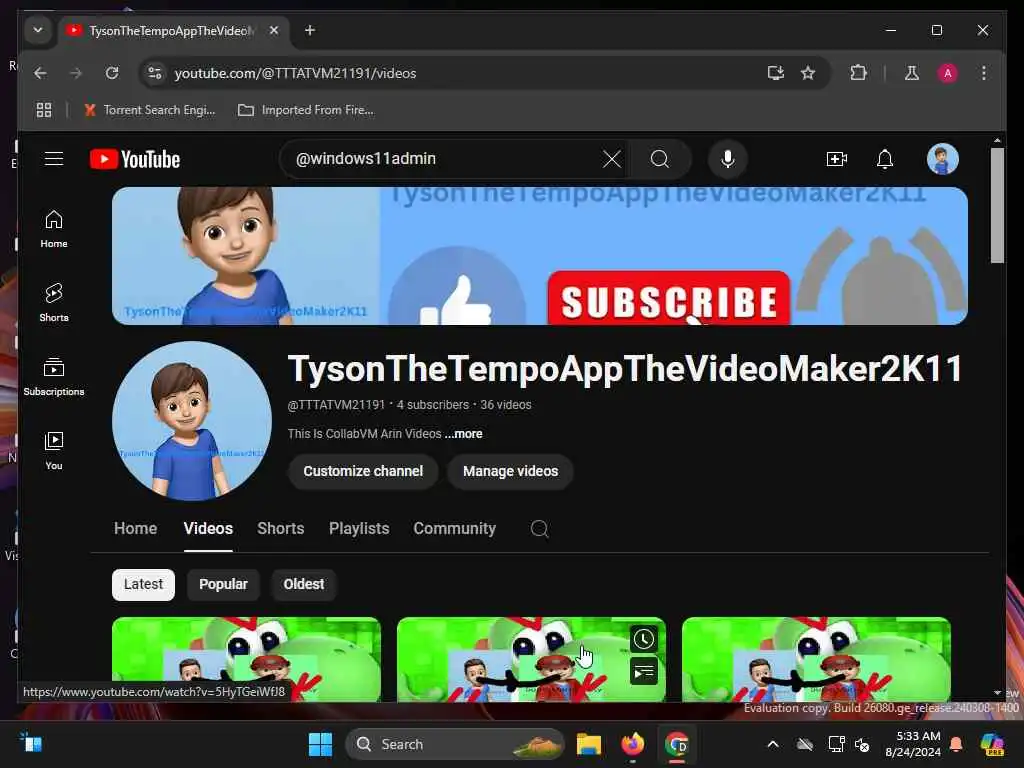
Task: Open the Imported From Firefox bookmarks folder
Action: coord(306,110)
